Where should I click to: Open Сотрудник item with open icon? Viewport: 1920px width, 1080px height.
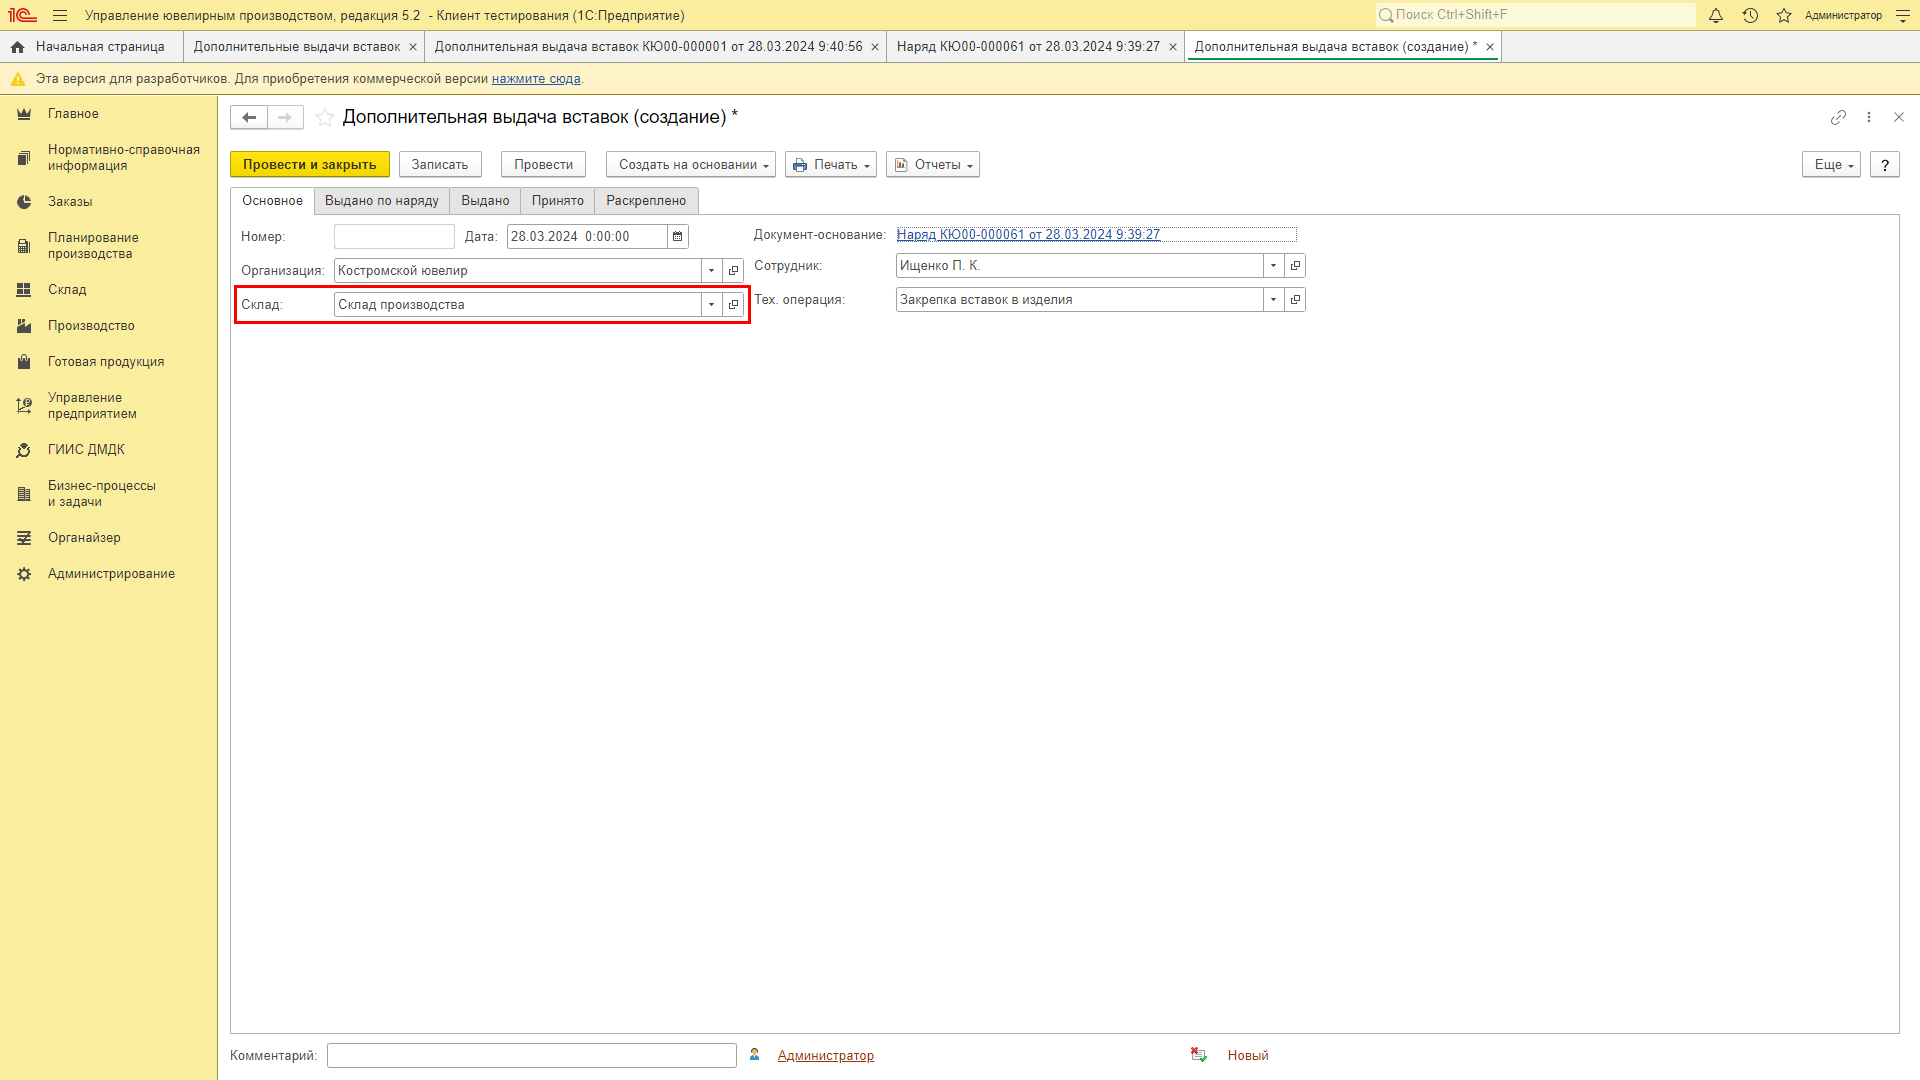1295,266
